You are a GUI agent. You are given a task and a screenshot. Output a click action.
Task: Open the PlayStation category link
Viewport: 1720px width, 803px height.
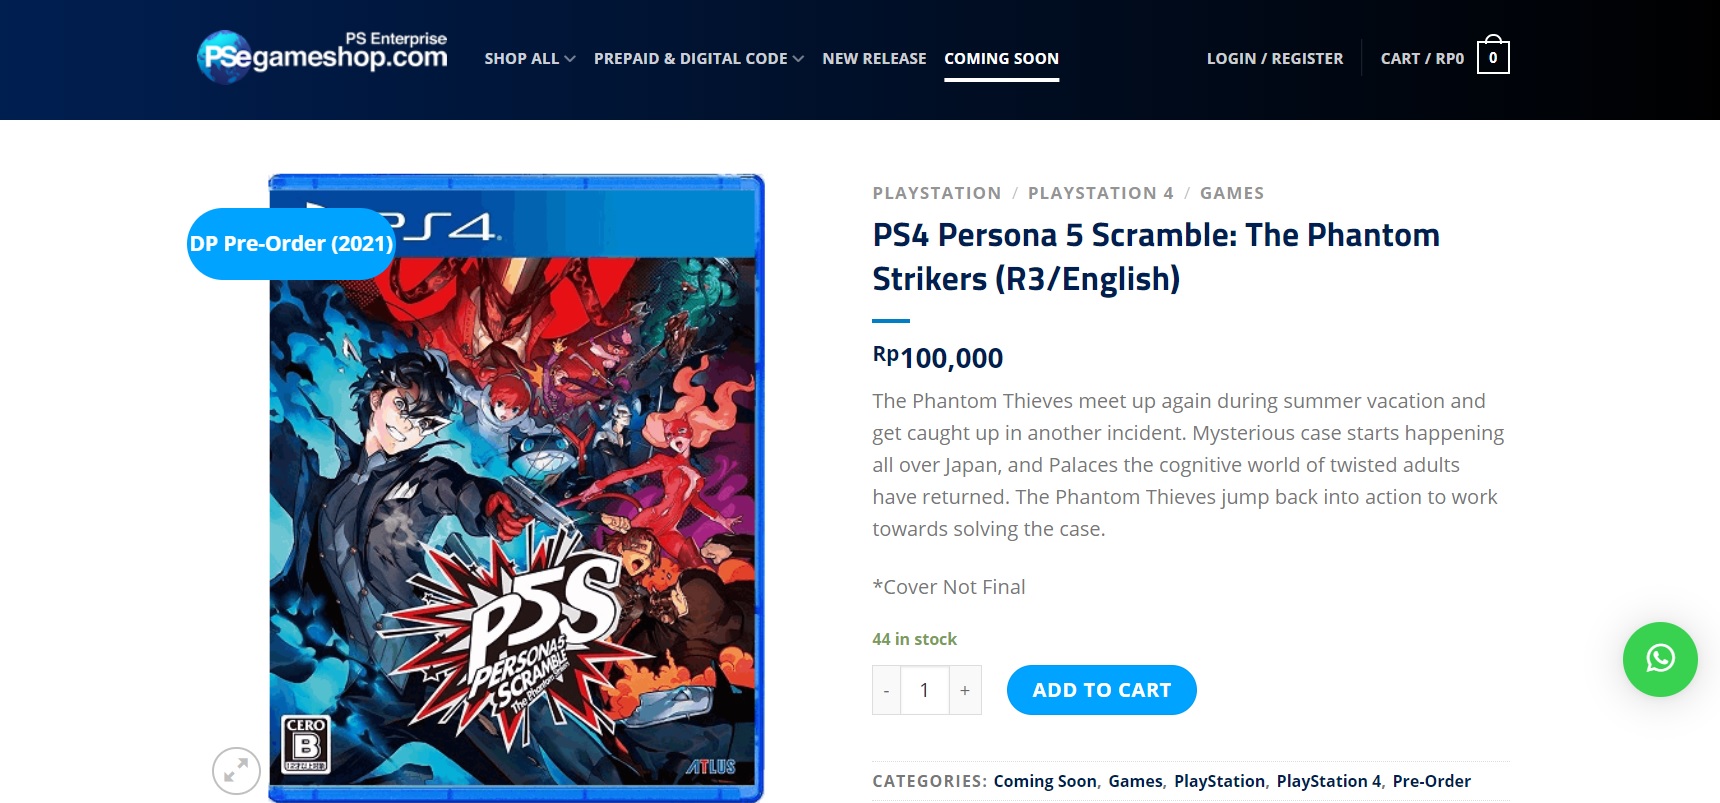coord(1220,781)
